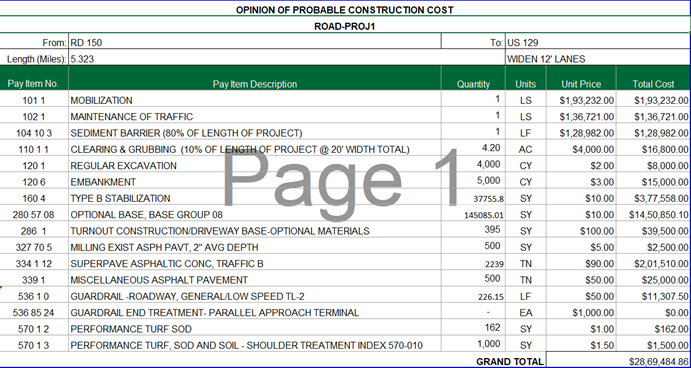
Task: Click the $14,50,850.10 total cost cell
Action: [x=653, y=214]
